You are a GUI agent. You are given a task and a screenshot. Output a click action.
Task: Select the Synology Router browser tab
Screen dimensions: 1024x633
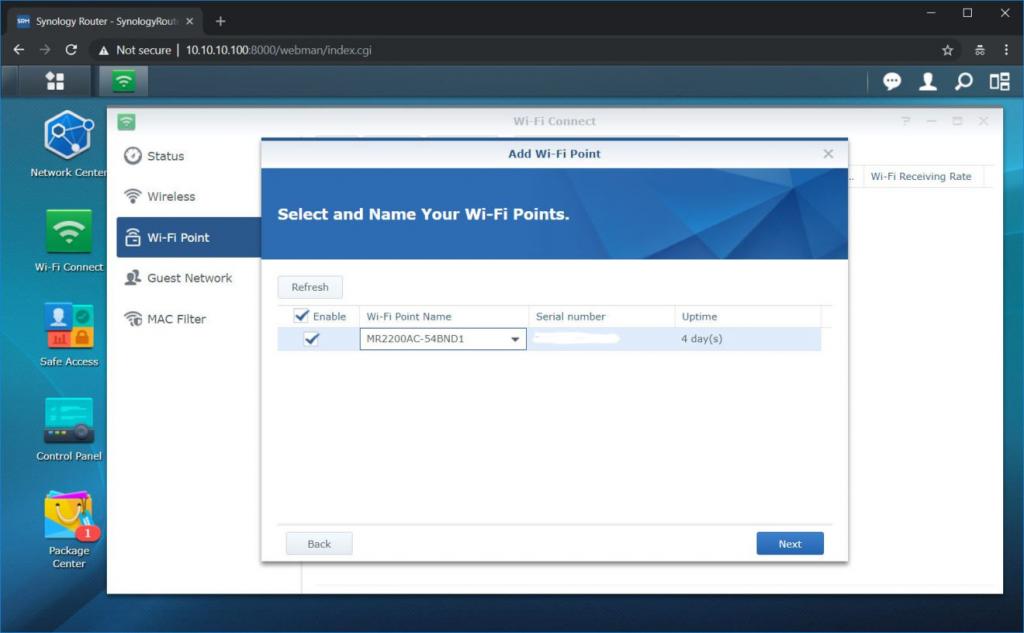pyautogui.click(x=104, y=21)
